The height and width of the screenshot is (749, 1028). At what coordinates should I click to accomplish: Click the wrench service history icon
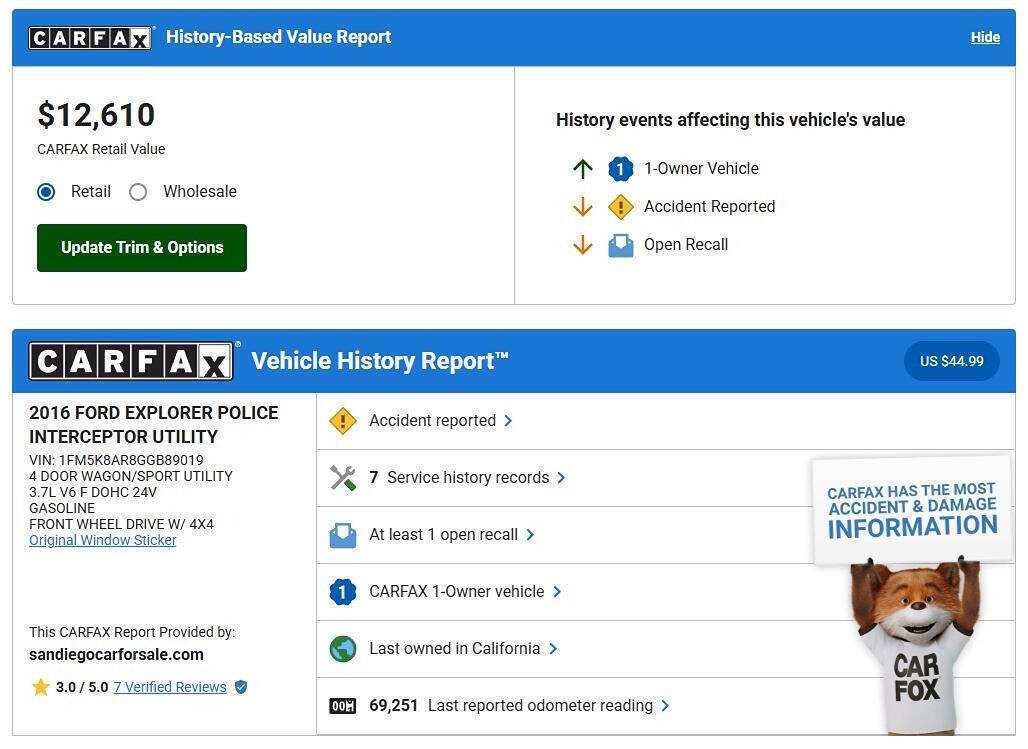coord(342,478)
